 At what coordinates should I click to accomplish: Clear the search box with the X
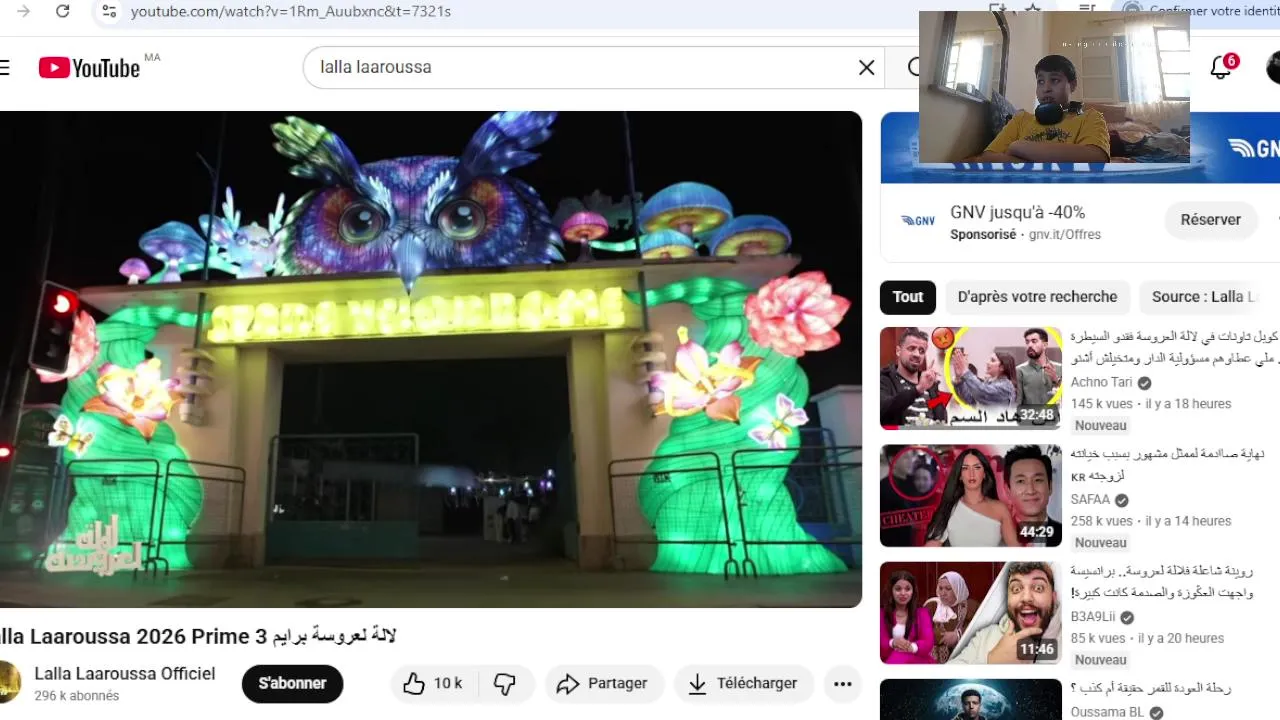click(x=866, y=67)
